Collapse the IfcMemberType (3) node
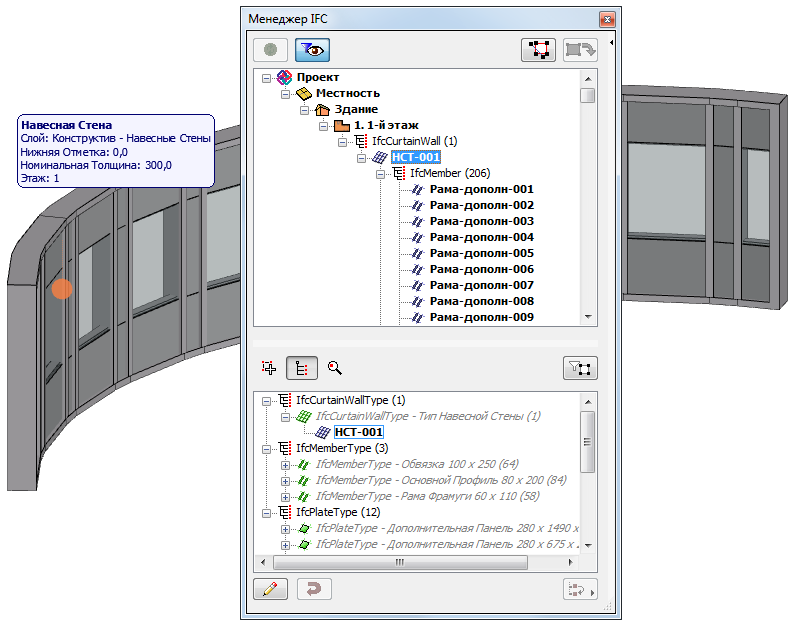Image resolution: width=791 pixels, height=623 pixels. pyautogui.click(x=266, y=449)
